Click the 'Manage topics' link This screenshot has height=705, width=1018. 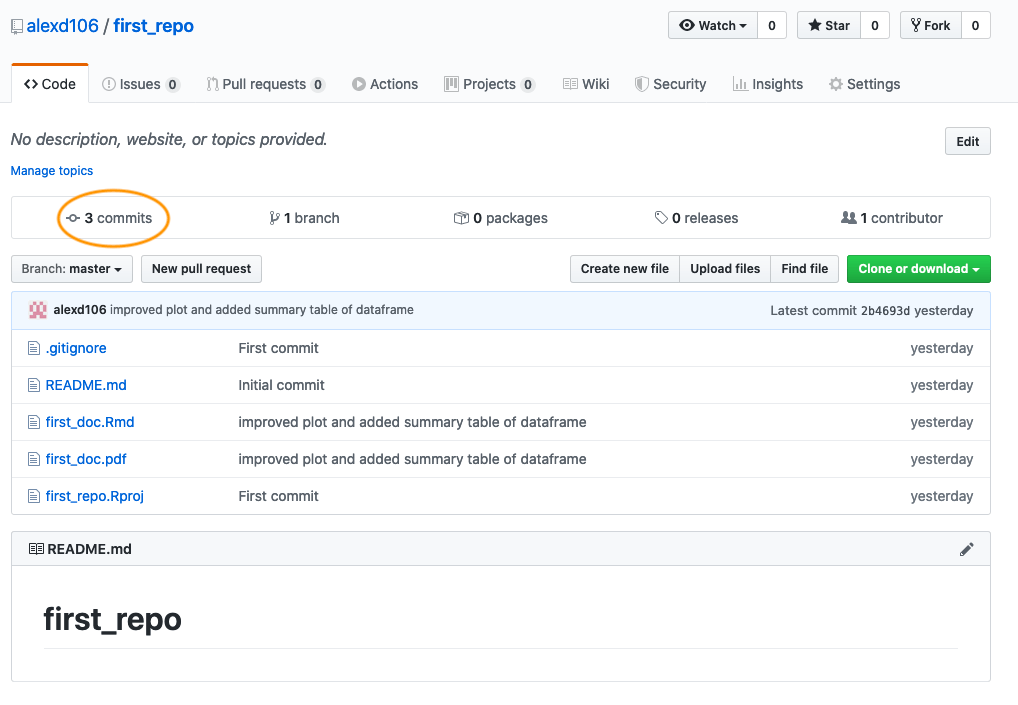point(51,171)
